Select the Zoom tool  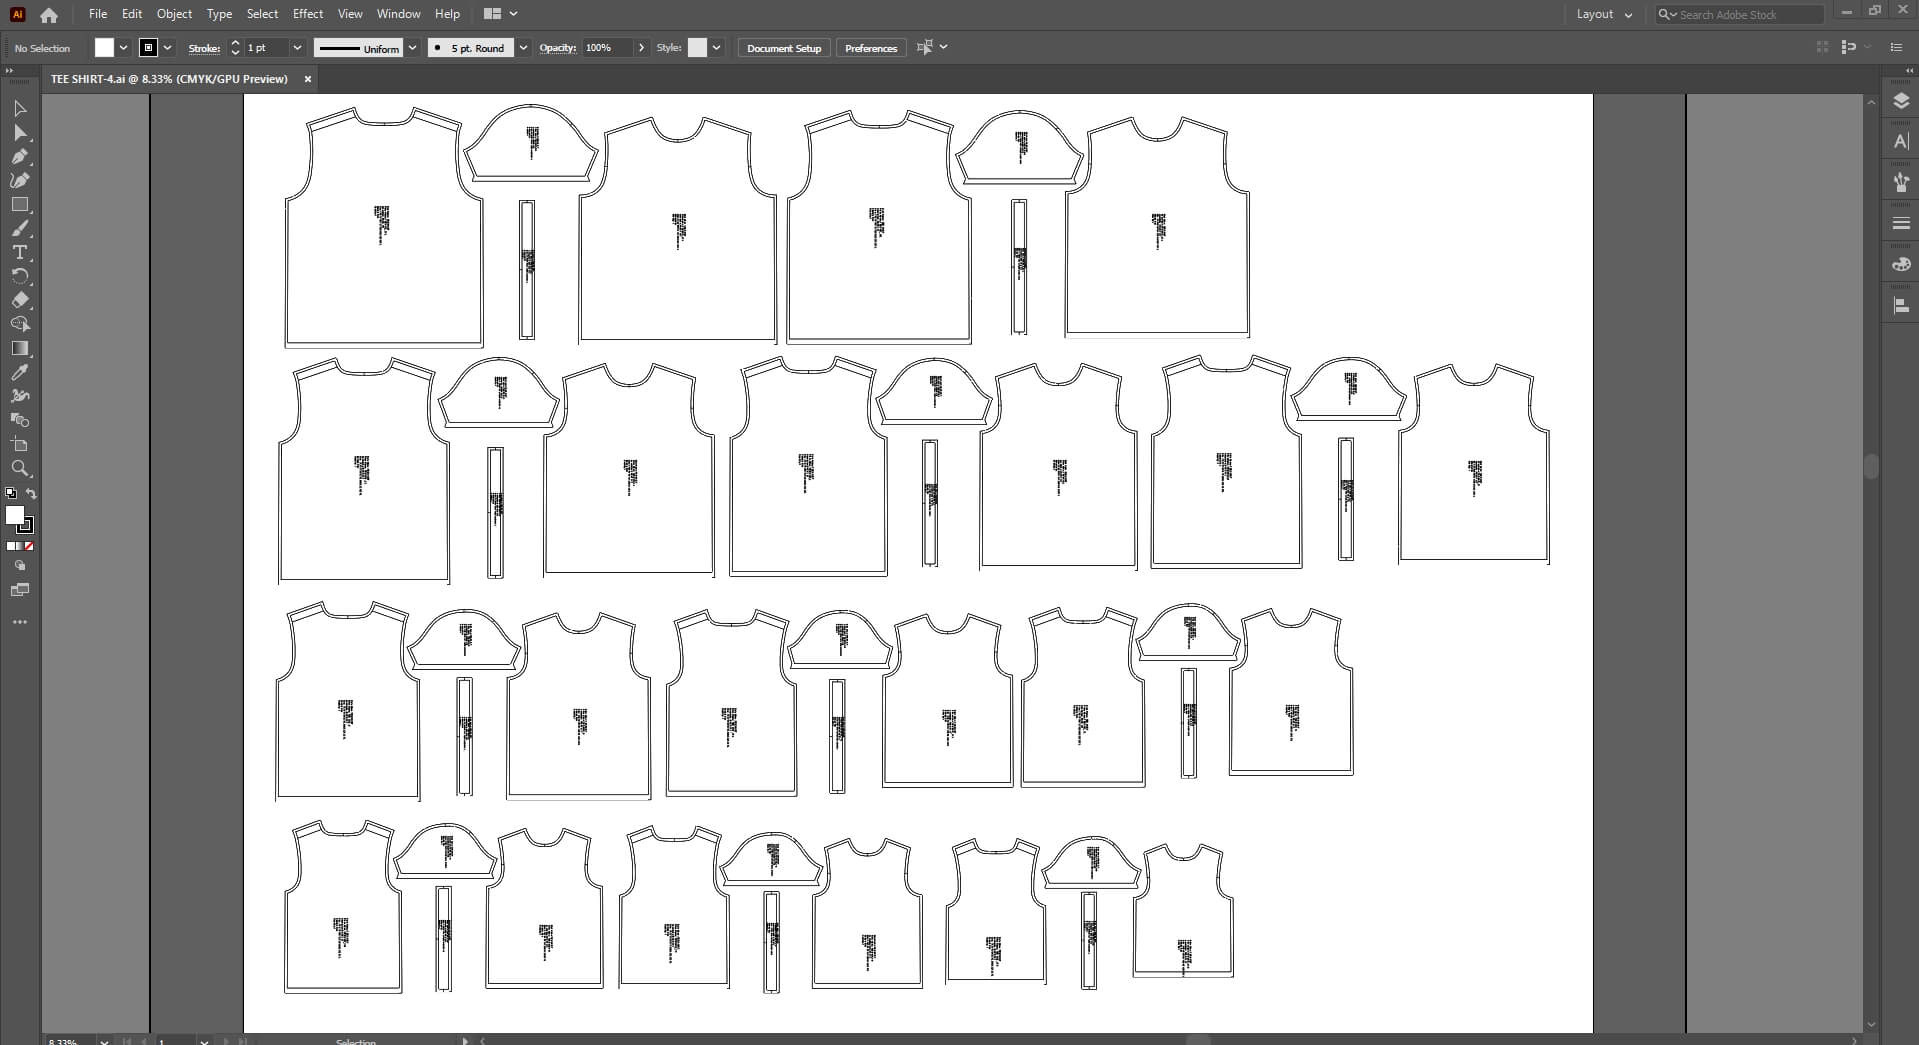[x=20, y=468]
